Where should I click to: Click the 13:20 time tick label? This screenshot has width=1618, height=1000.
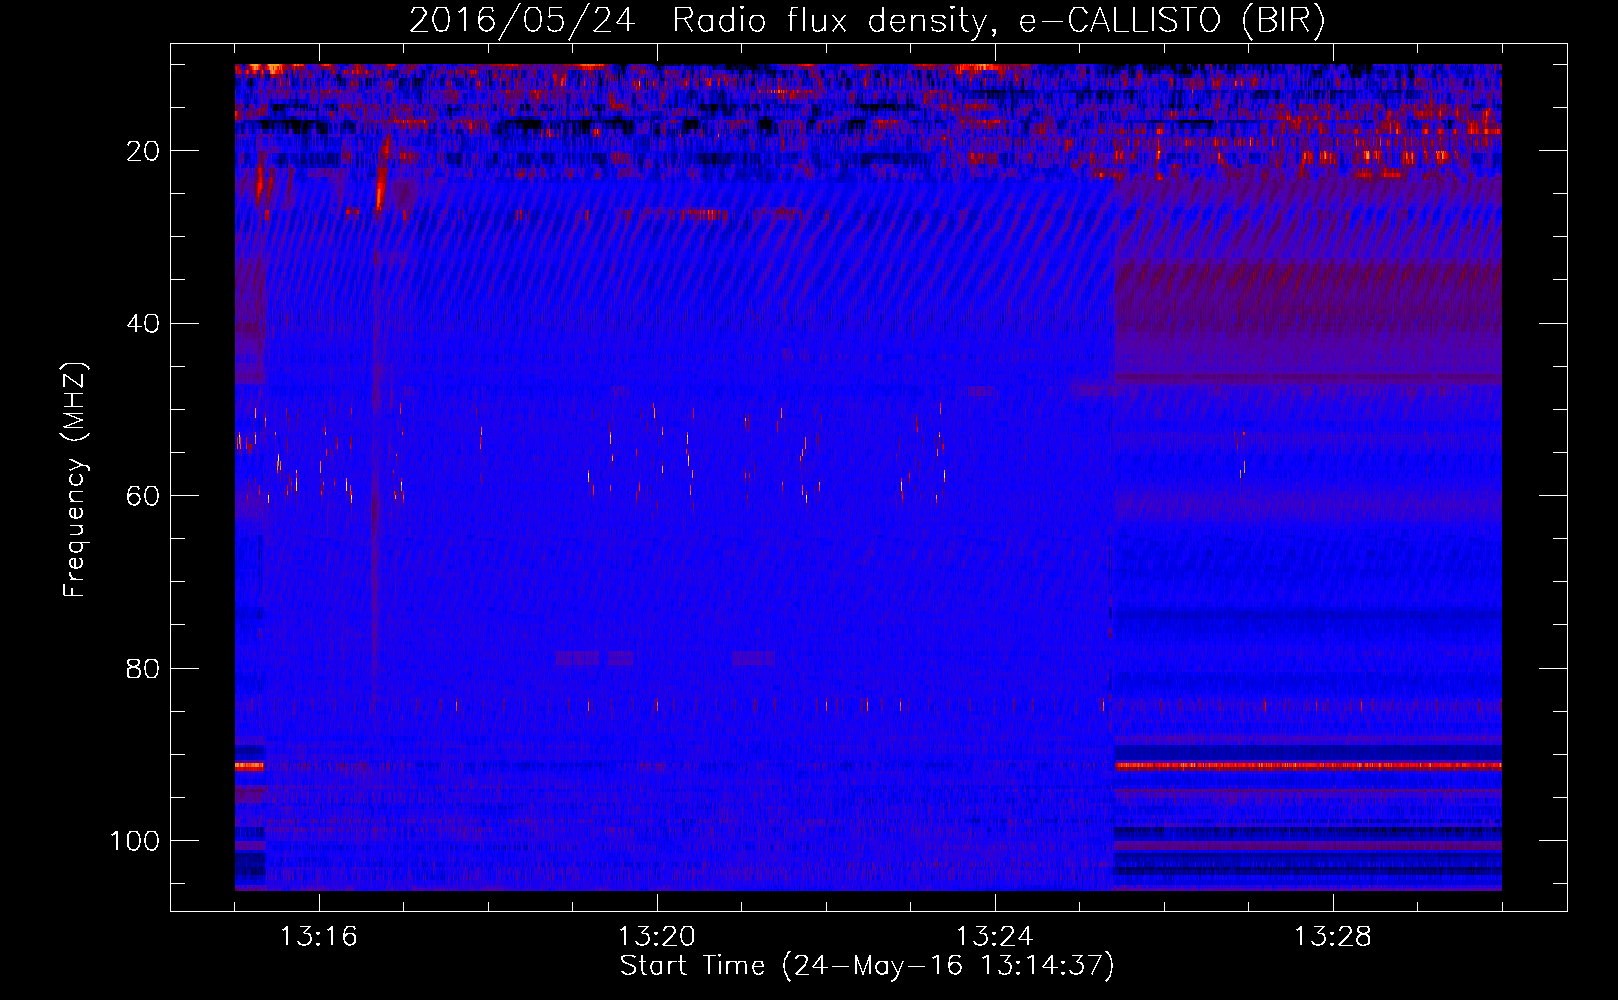[656, 937]
